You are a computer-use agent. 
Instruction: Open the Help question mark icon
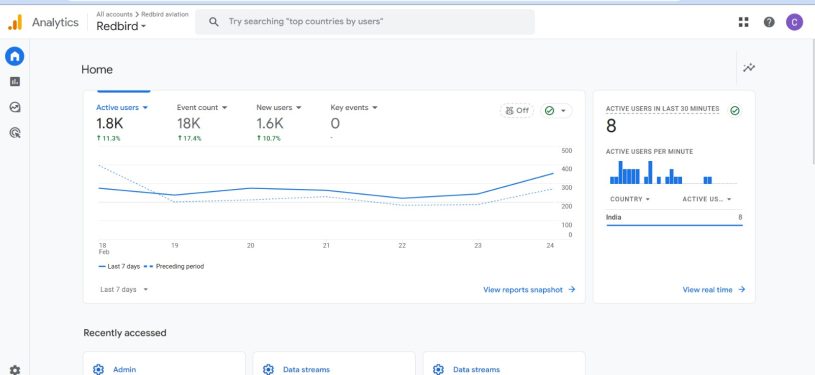coord(769,22)
